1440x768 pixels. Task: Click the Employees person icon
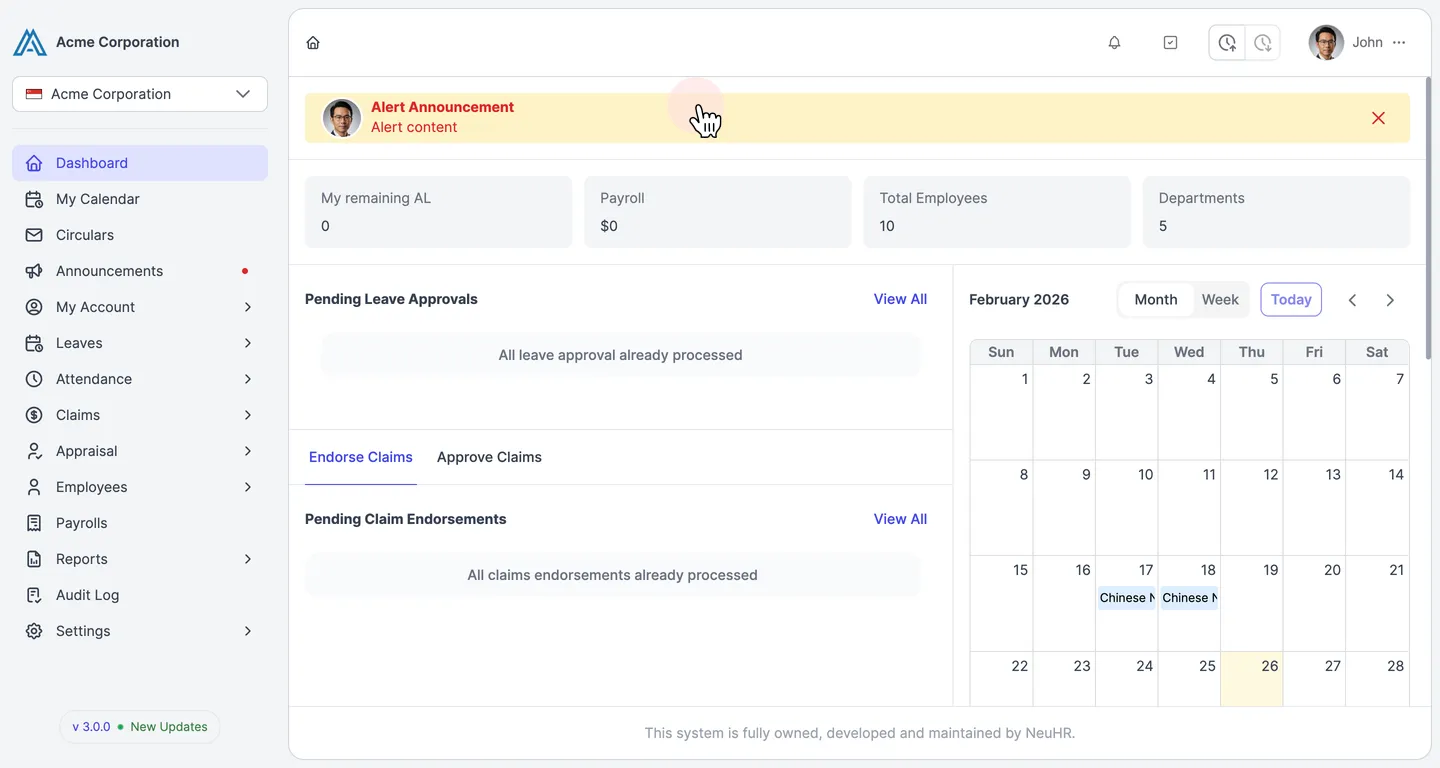pyautogui.click(x=34, y=487)
